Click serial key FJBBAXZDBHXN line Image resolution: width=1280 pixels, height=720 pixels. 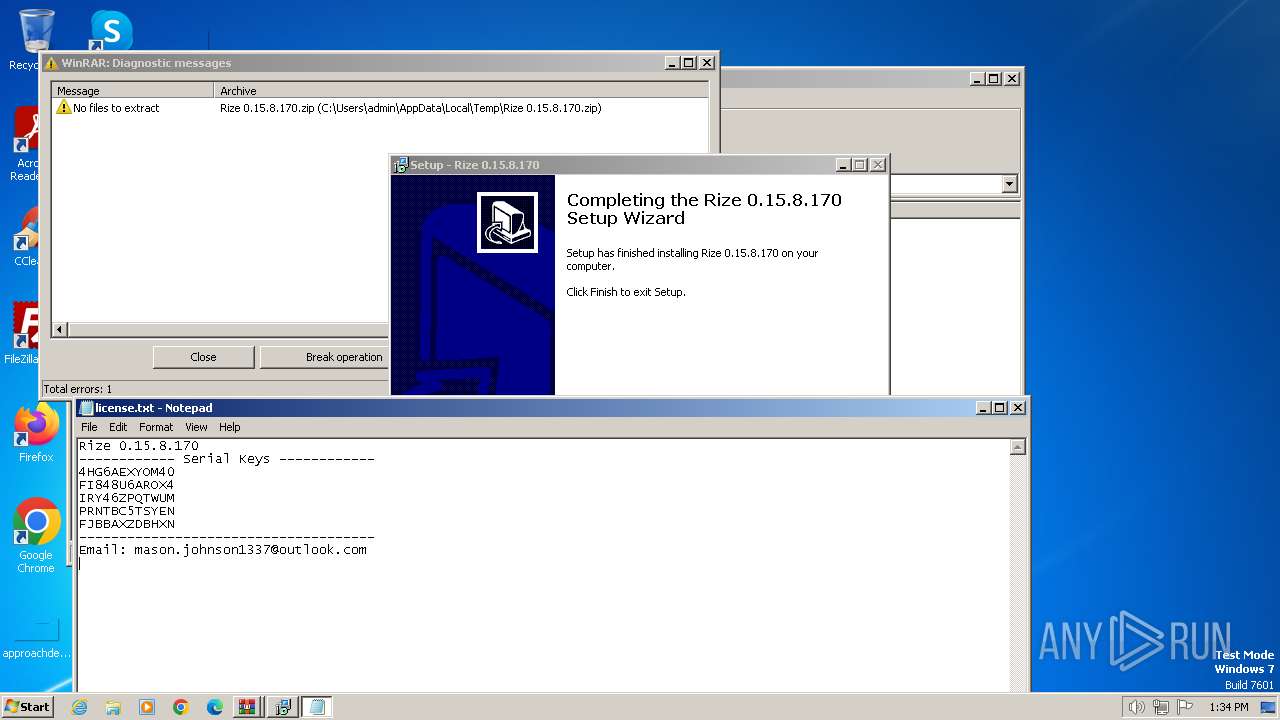127,524
